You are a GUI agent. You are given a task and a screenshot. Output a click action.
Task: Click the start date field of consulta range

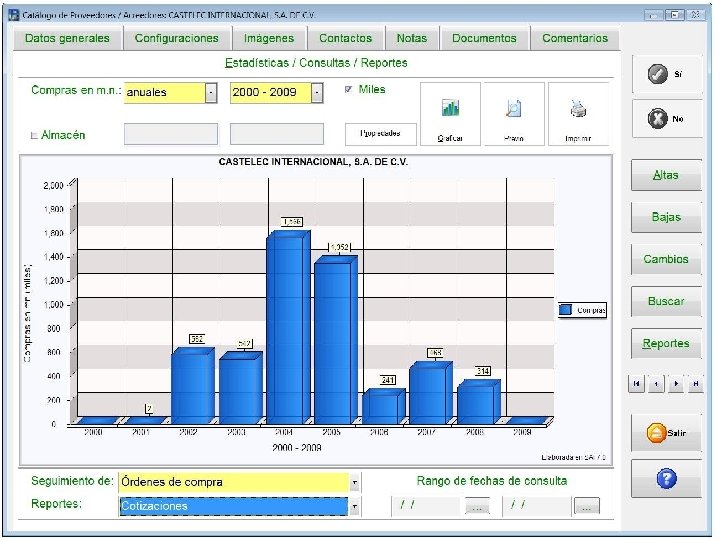[x=426, y=506]
